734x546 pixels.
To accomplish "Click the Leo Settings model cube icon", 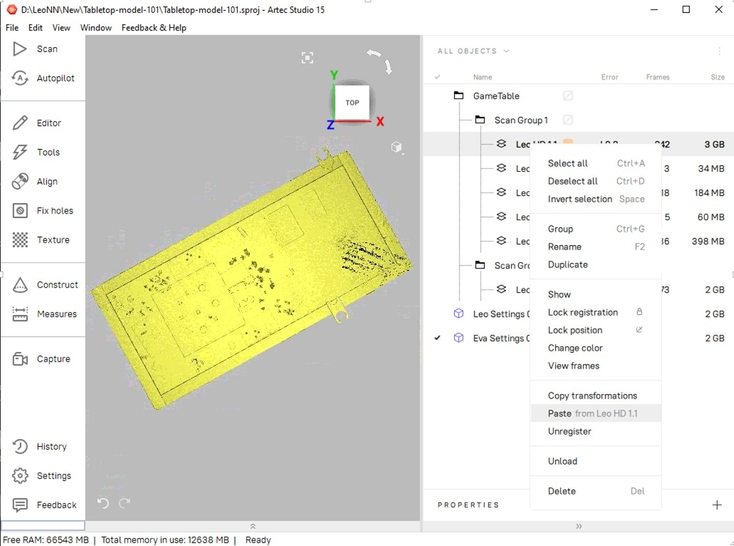I will tap(459, 314).
